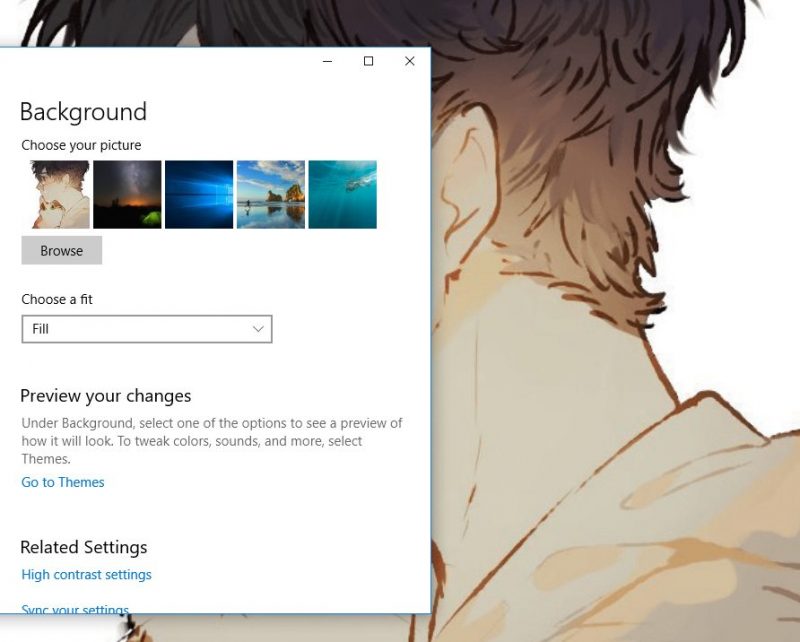Screen dimensions: 800x642
Task: Select the beach rock formation picture
Action: (x=271, y=194)
